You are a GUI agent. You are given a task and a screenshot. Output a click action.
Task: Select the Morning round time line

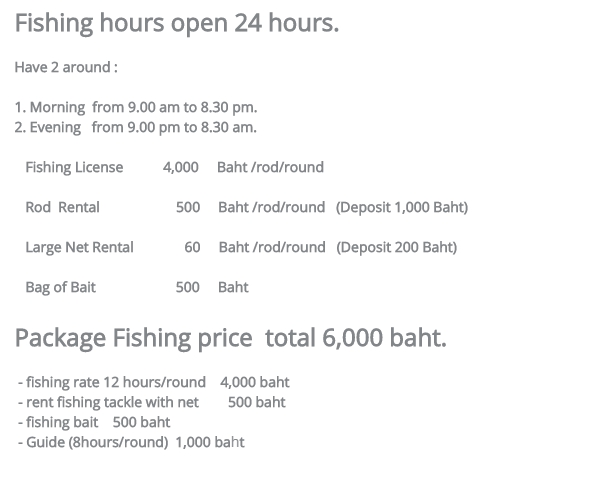pyautogui.click(x=136, y=107)
